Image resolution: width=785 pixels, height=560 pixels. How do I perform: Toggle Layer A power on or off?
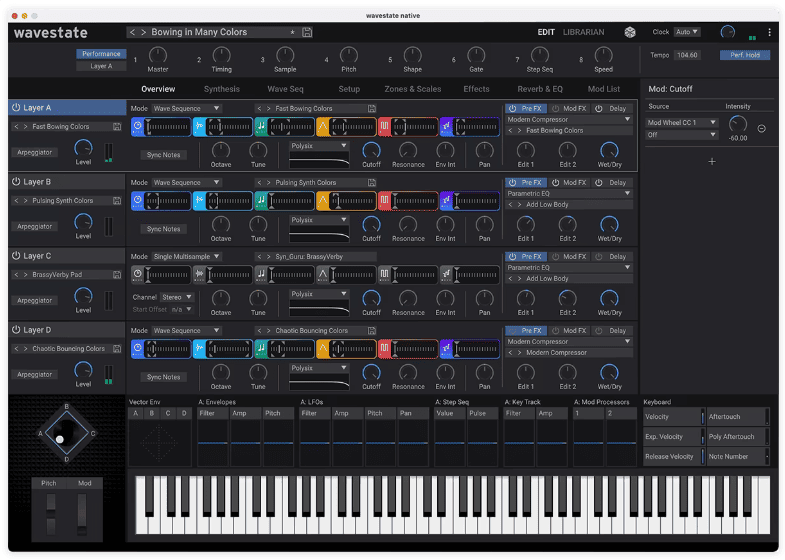coord(16,108)
